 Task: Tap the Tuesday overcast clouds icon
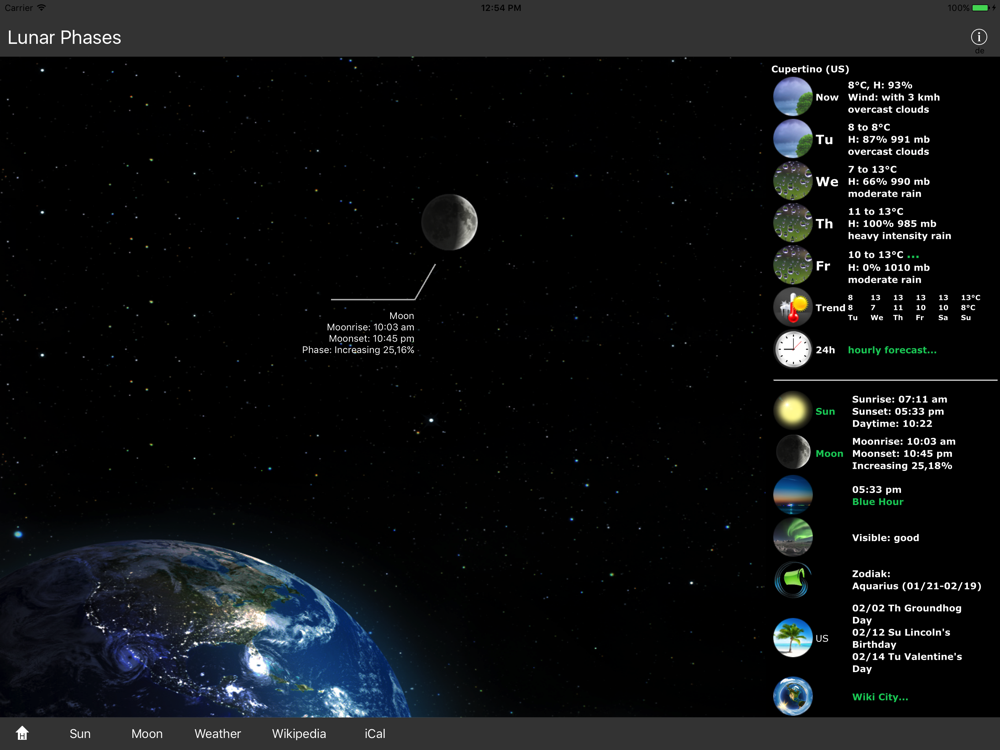pos(793,139)
